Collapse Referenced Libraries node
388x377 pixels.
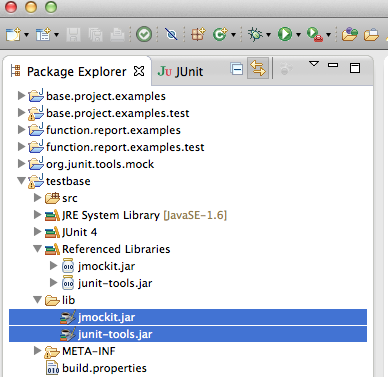37,249
